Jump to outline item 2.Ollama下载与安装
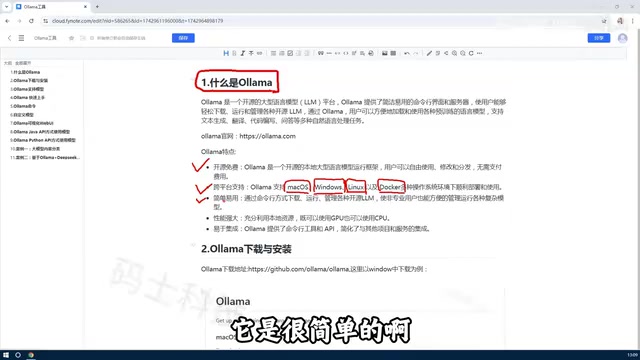The height and width of the screenshot is (360, 640). [x=29, y=80]
